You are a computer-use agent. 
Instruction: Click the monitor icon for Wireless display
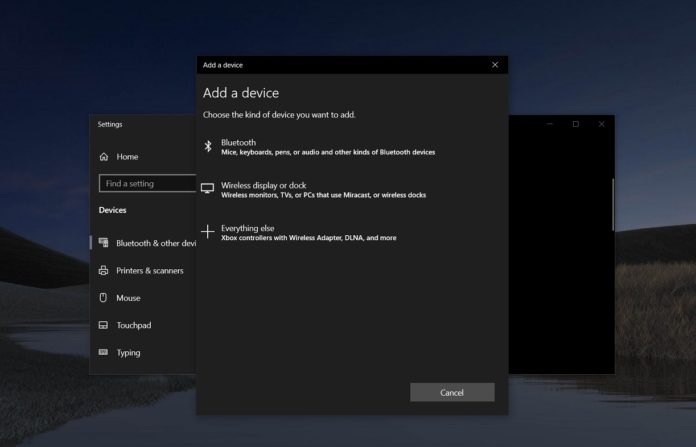tap(208, 188)
